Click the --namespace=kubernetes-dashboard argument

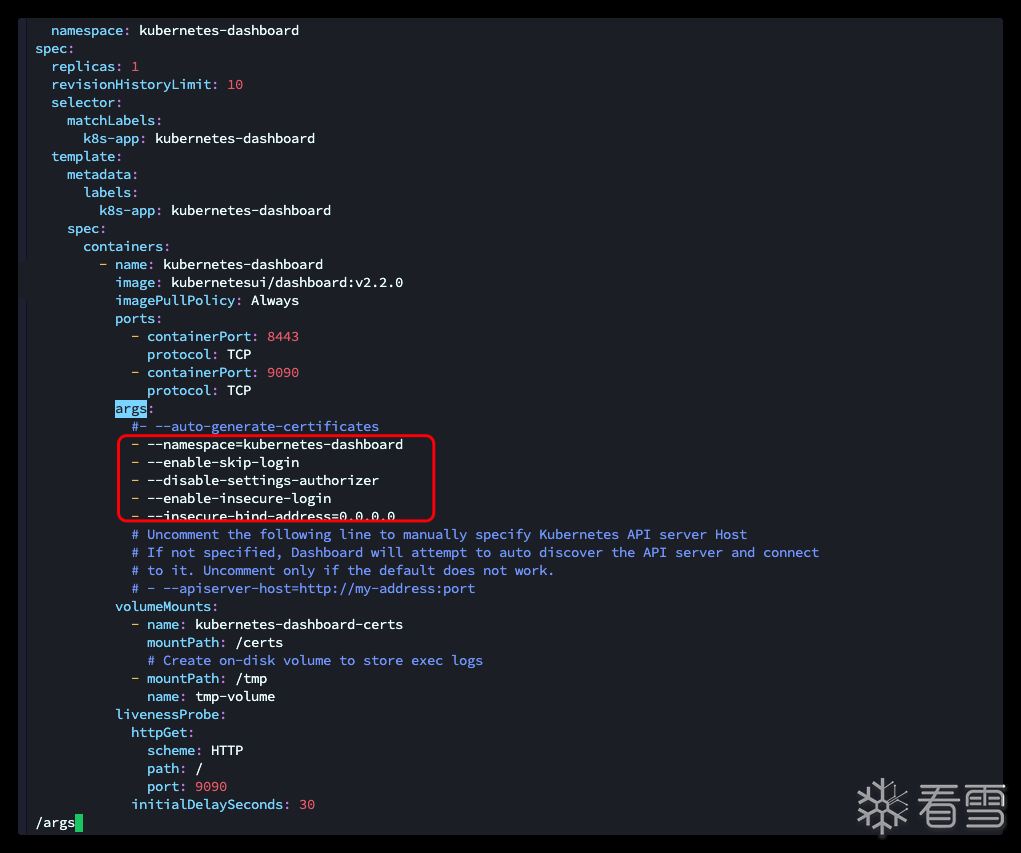tap(274, 444)
